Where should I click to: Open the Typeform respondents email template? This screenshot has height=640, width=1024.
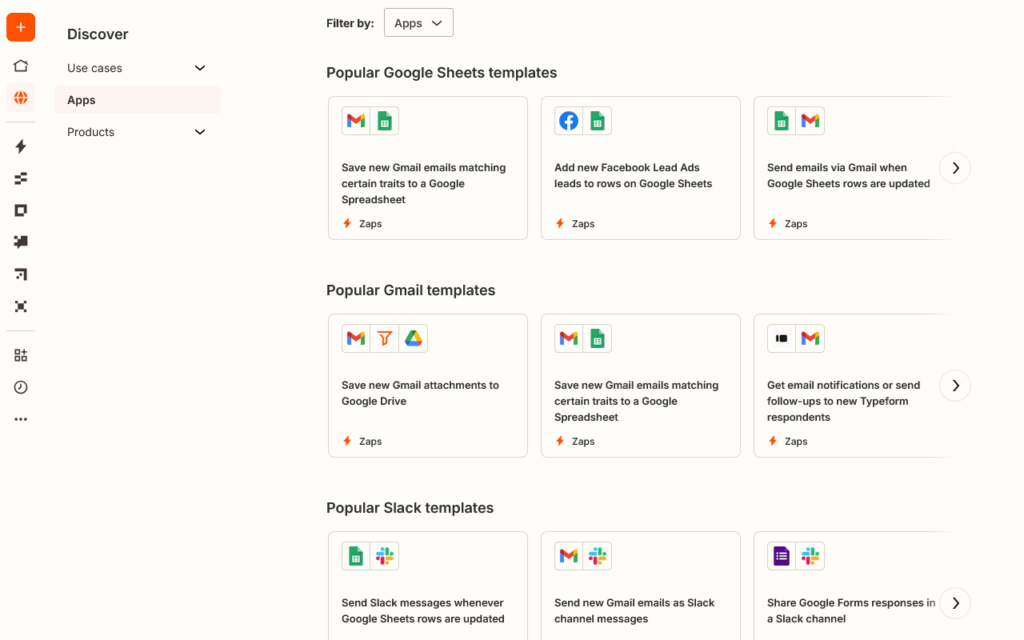click(x=853, y=385)
